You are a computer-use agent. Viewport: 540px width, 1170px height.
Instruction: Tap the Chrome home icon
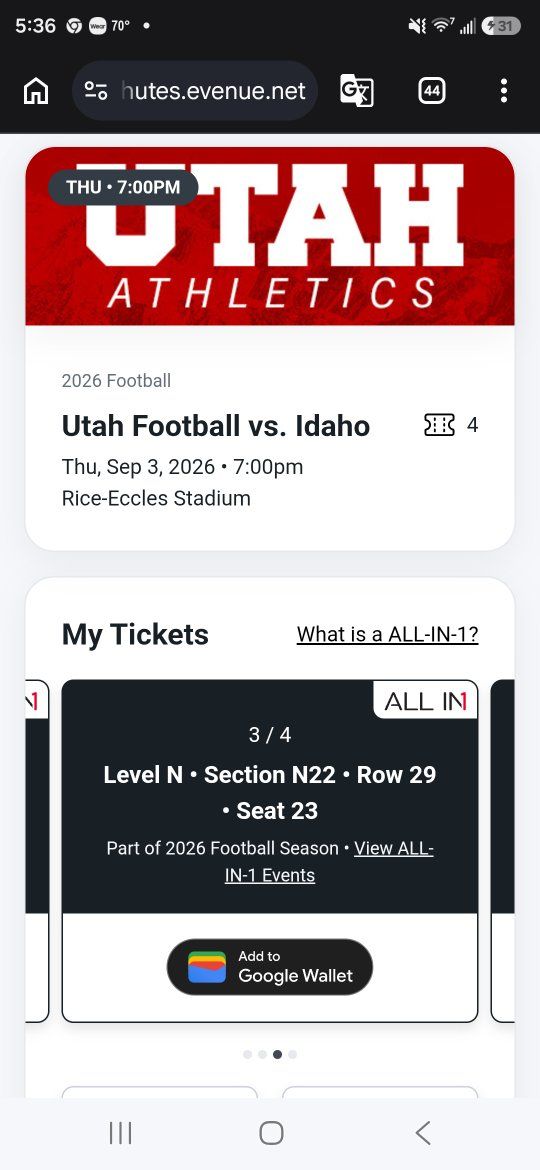tap(36, 91)
